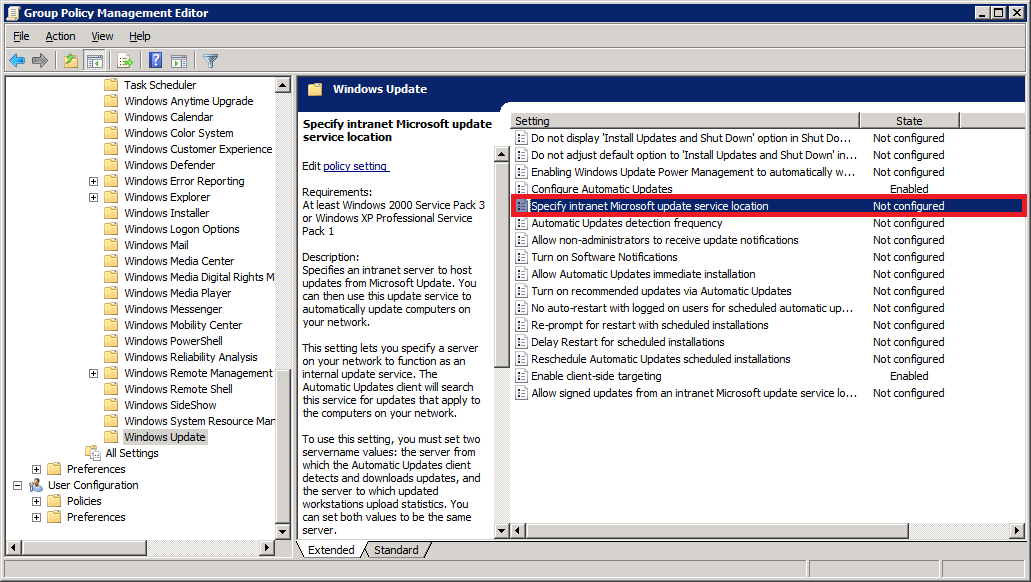Viewport: 1031px width, 582px height.
Task: Select 'Allow Automatic Updates immediate installation' setting
Action: 643,274
